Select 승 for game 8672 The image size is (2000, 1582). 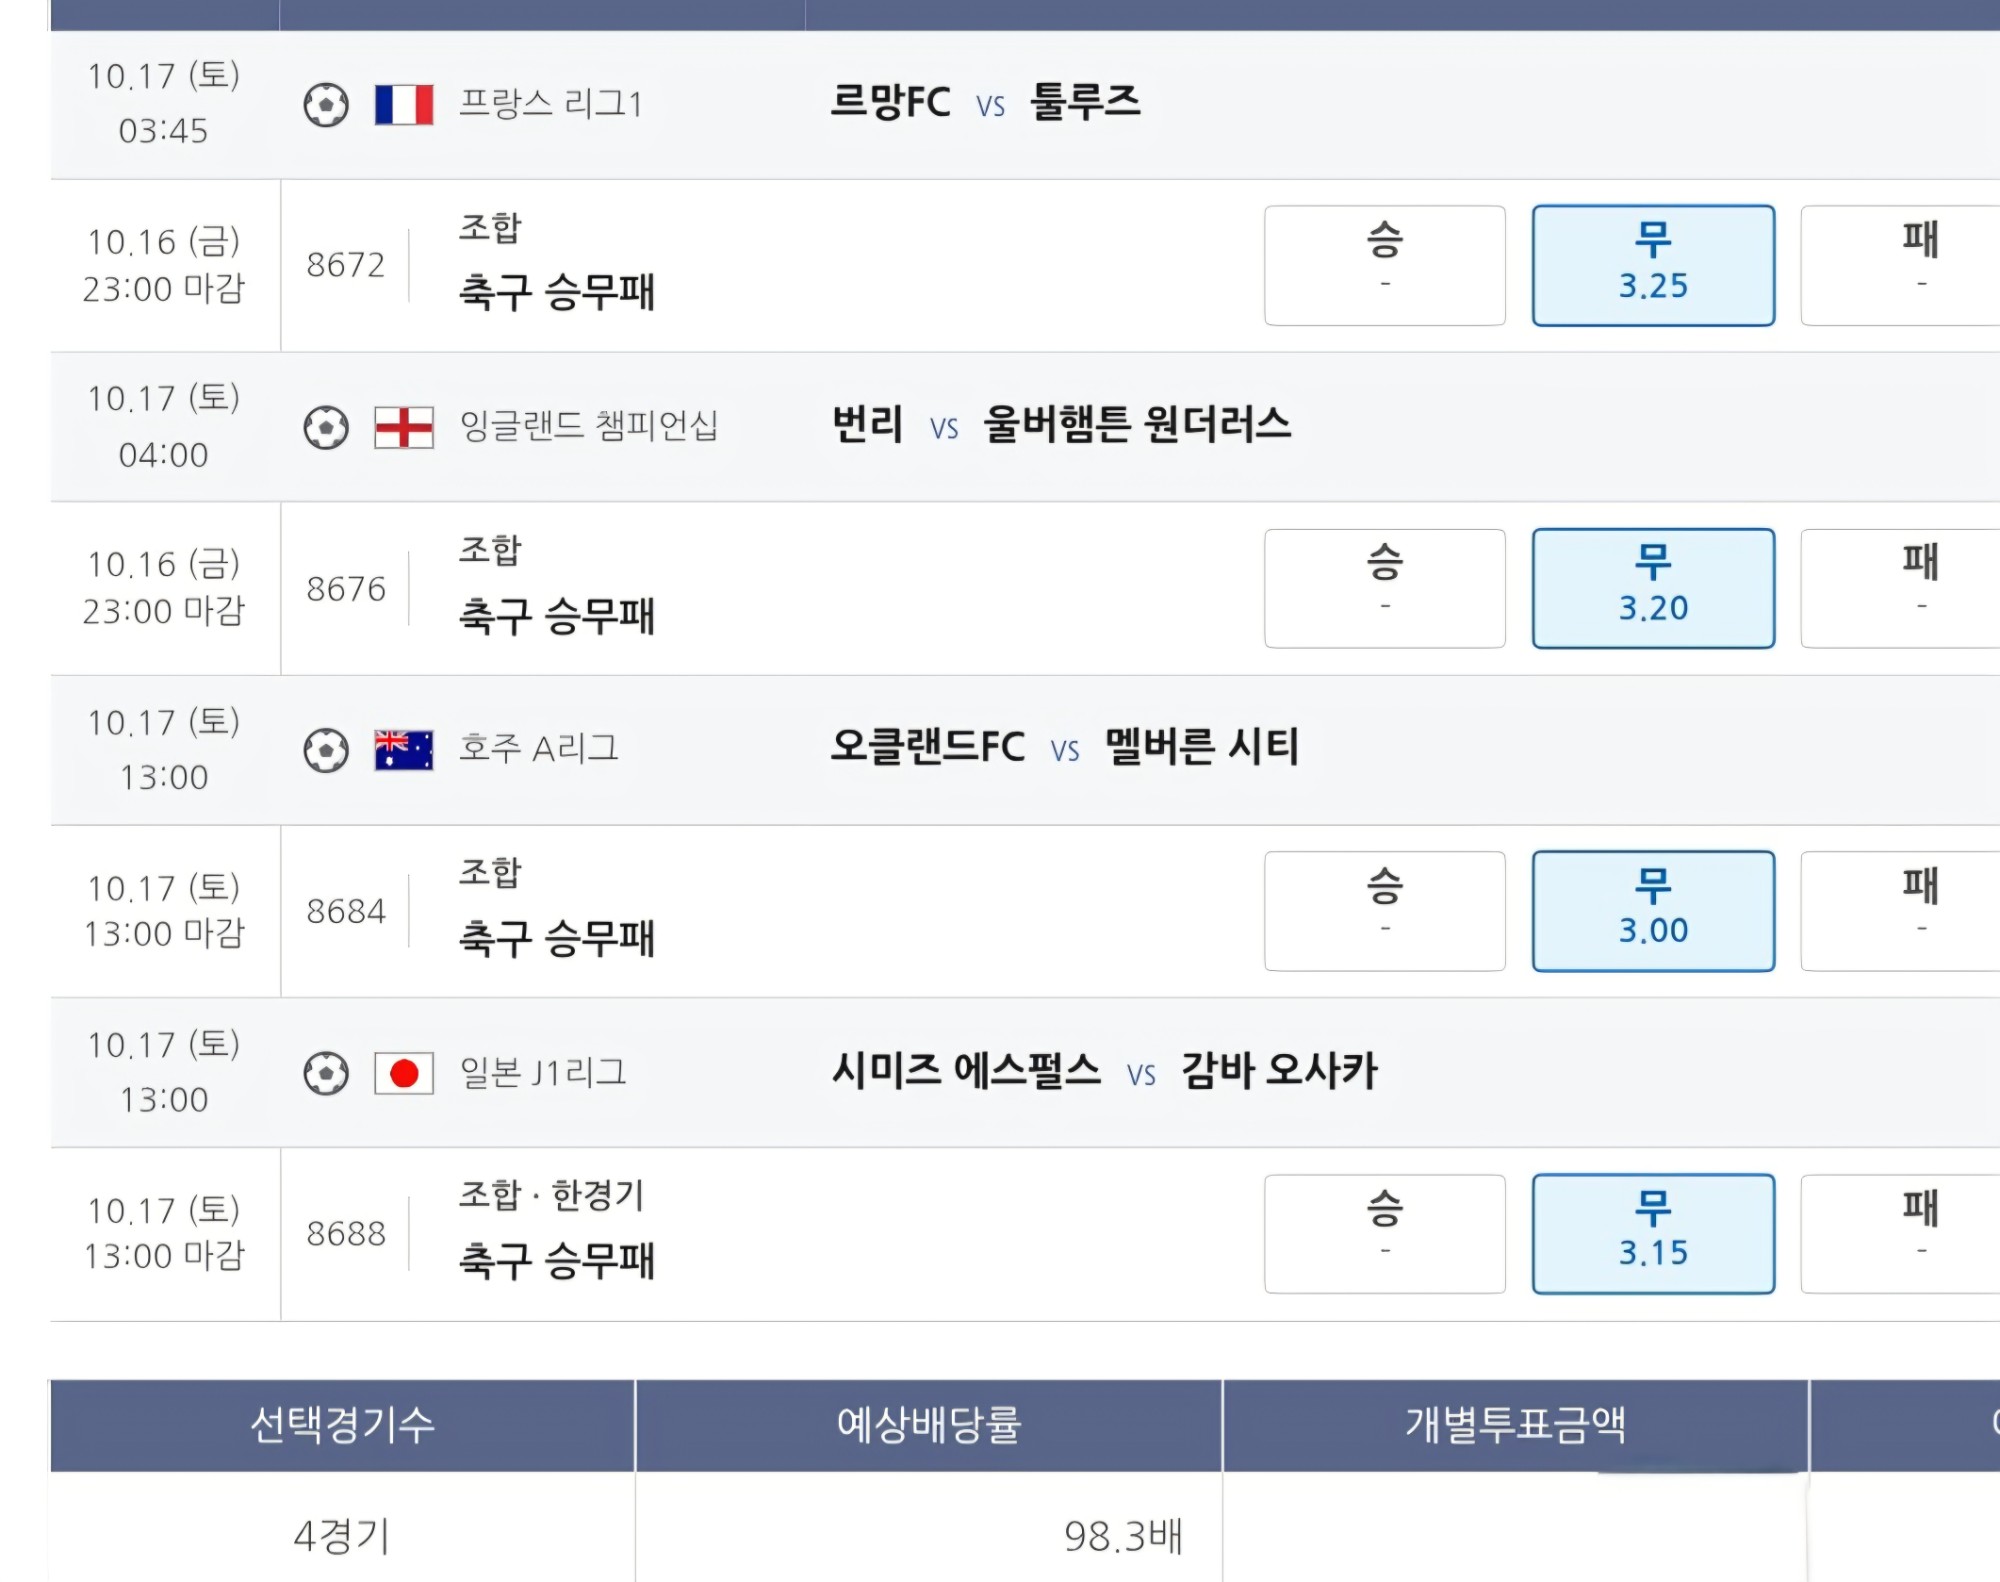1385,266
